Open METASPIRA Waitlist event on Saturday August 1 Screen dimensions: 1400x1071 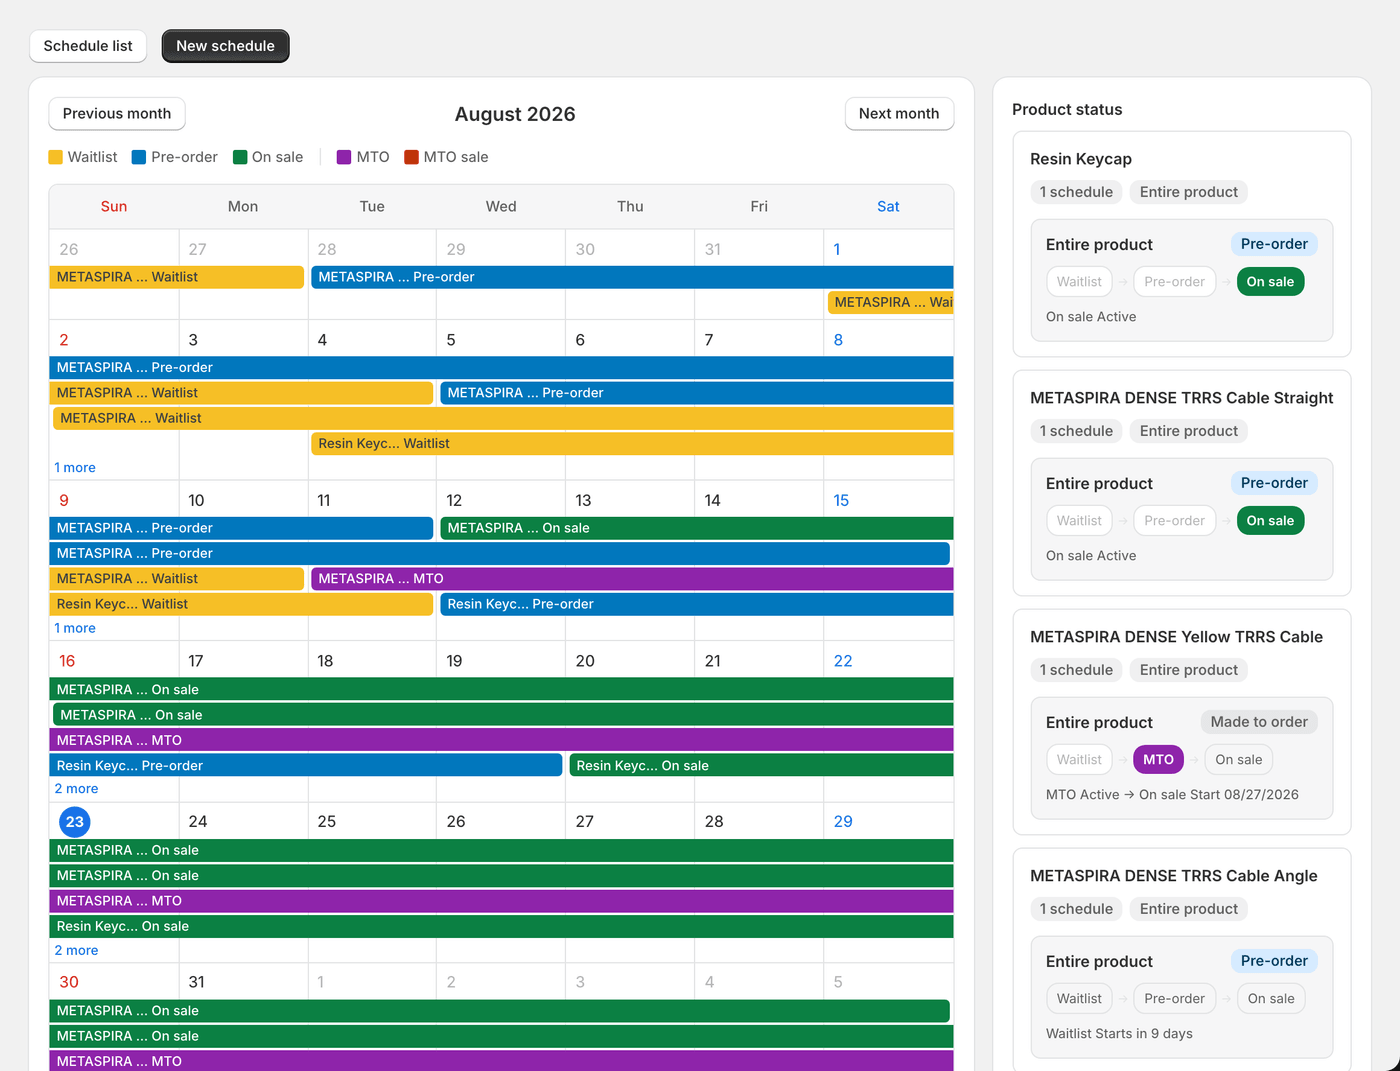pos(890,302)
